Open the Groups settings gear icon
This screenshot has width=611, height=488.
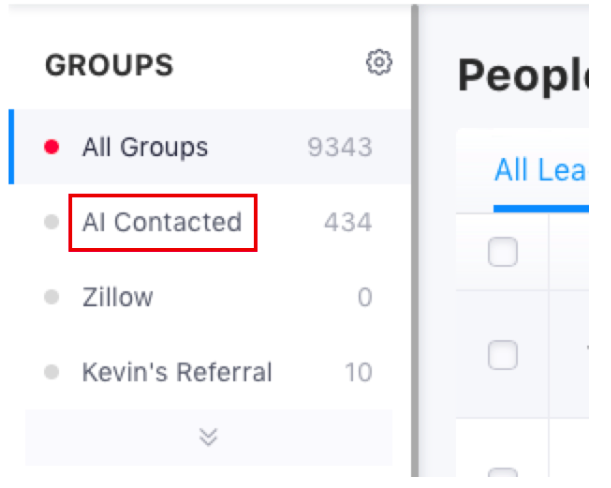[379, 62]
